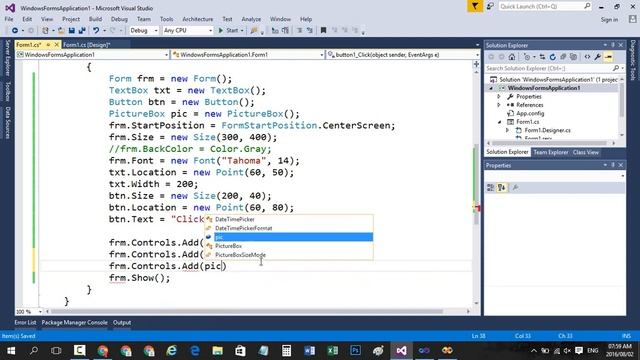Click the uncomment lines icon

[310, 31]
